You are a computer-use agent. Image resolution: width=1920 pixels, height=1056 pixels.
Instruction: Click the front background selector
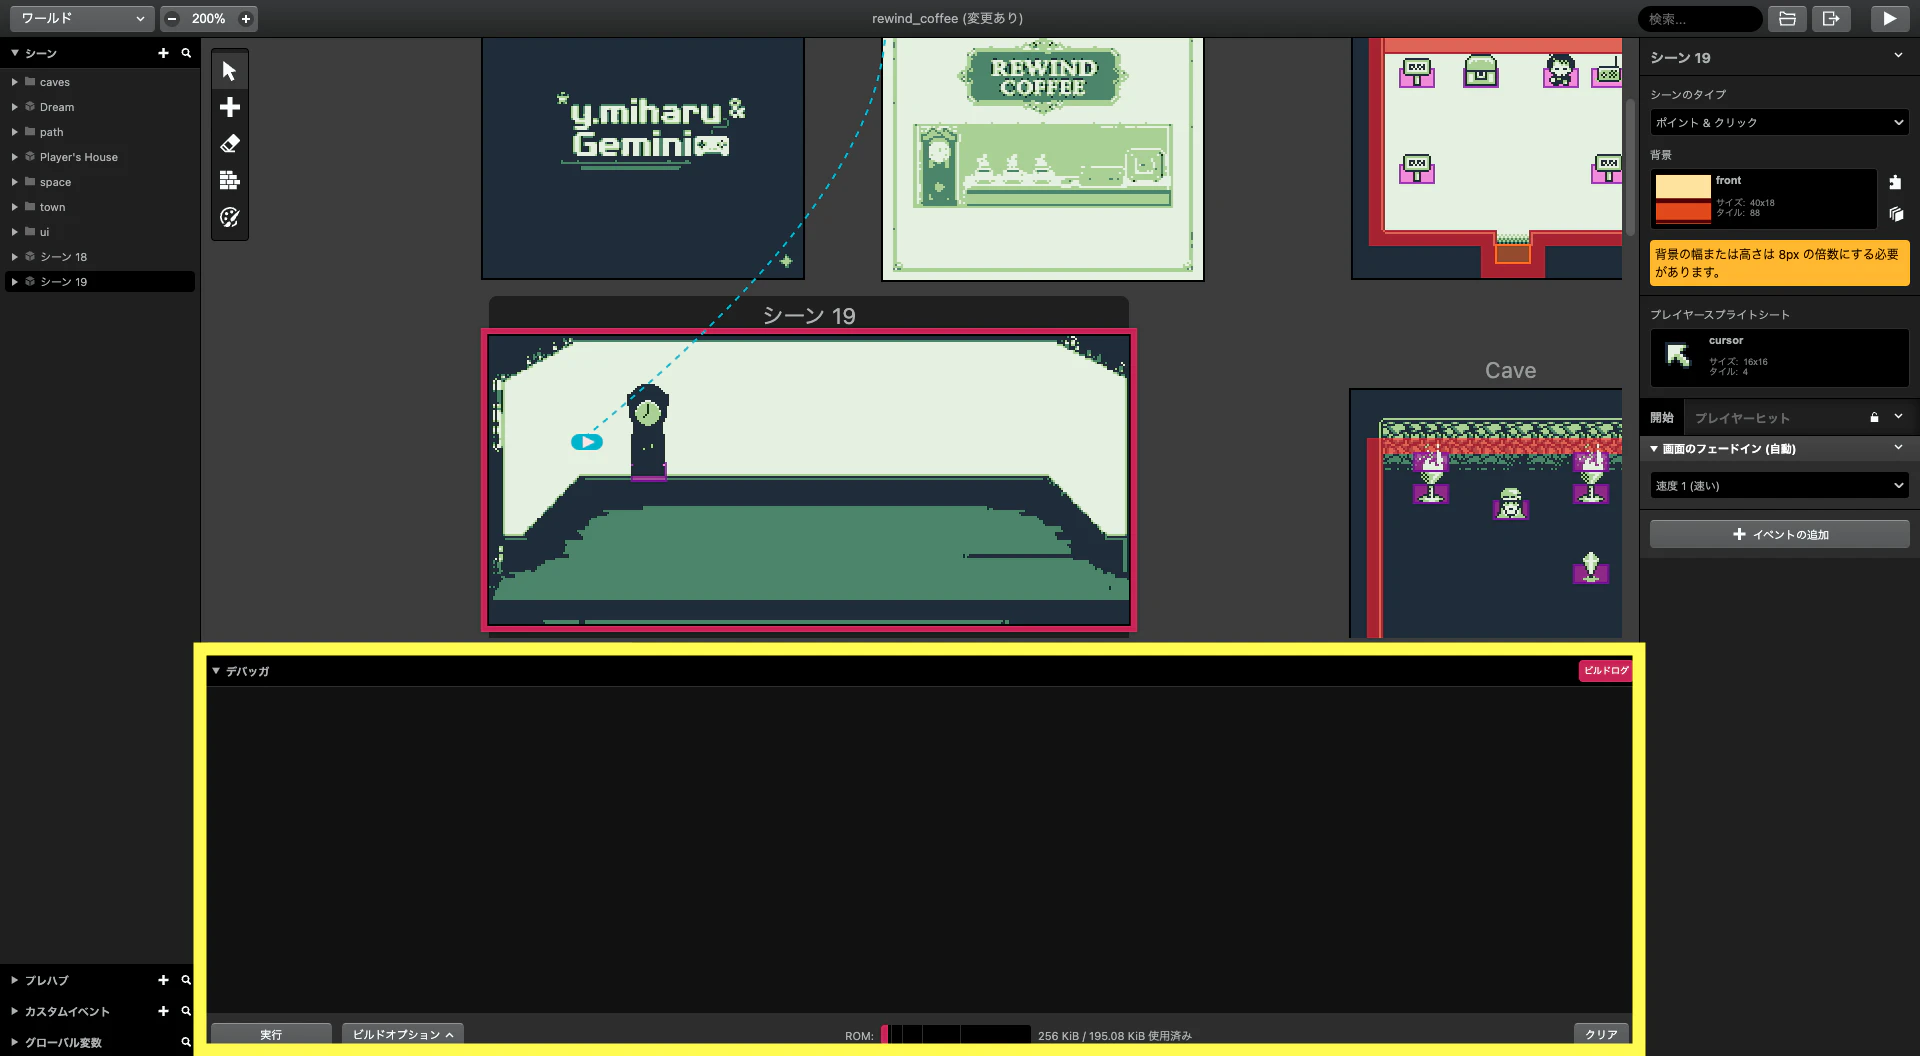coord(1763,198)
